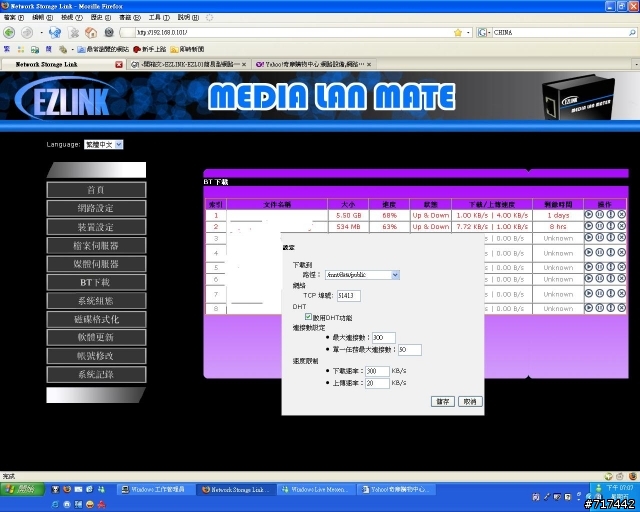Open 網路設定 network settings in sidebar
Screen dimensions: 640x512
96,208
